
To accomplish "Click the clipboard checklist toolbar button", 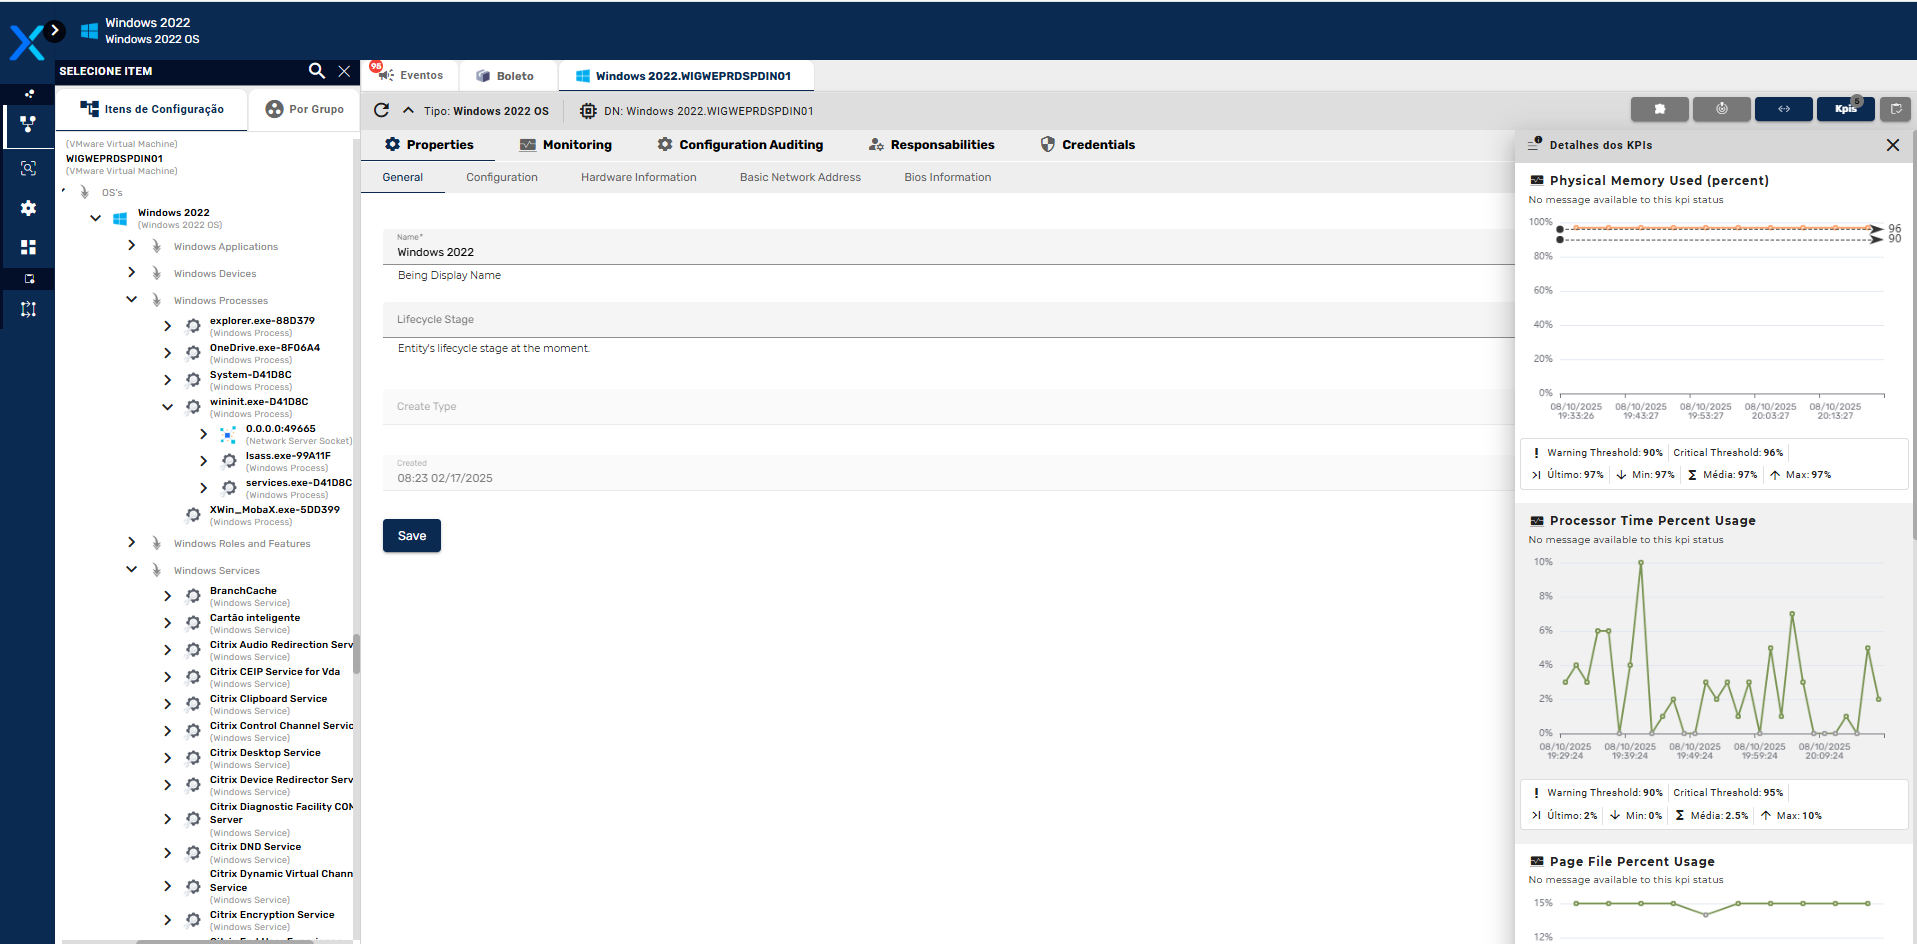I will pyautogui.click(x=1895, y=109).
